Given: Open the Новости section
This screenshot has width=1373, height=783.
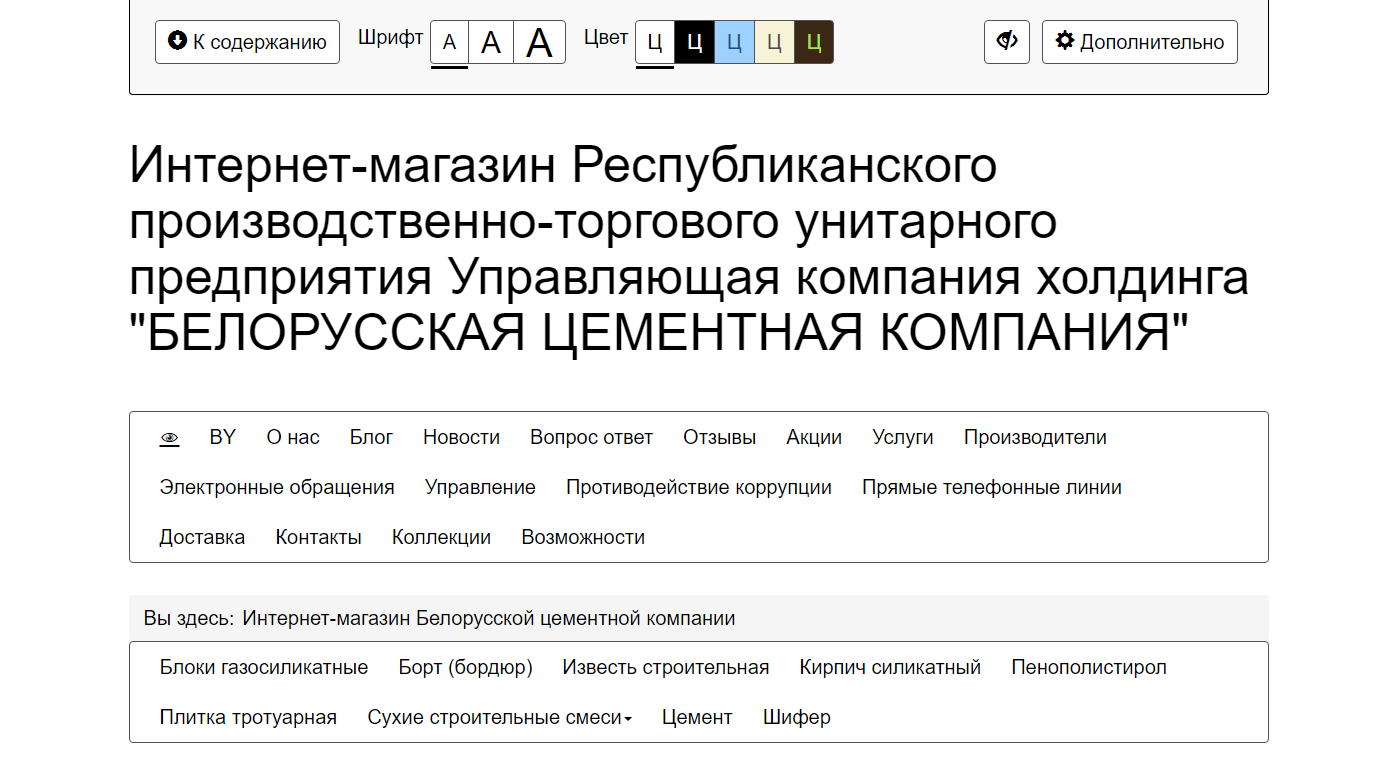Looking at the screenshot, I should (461, 437).
